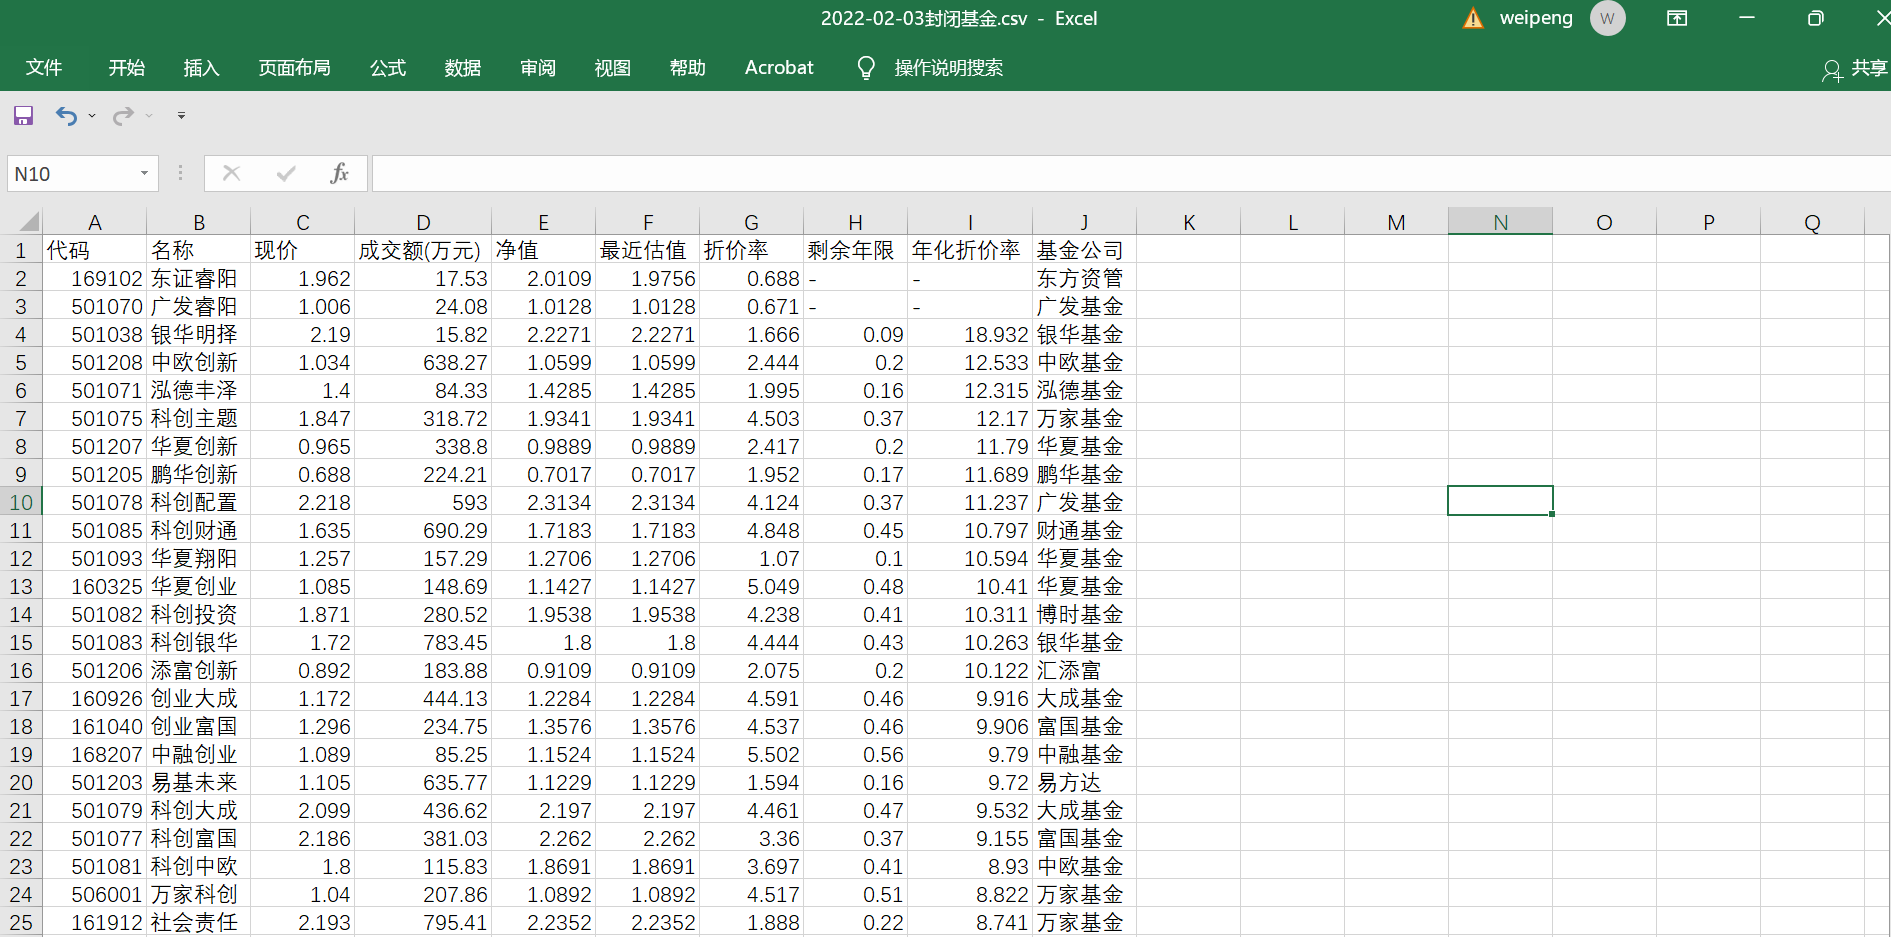Open the 帮助 ribbon tab

tap(688, 68)
